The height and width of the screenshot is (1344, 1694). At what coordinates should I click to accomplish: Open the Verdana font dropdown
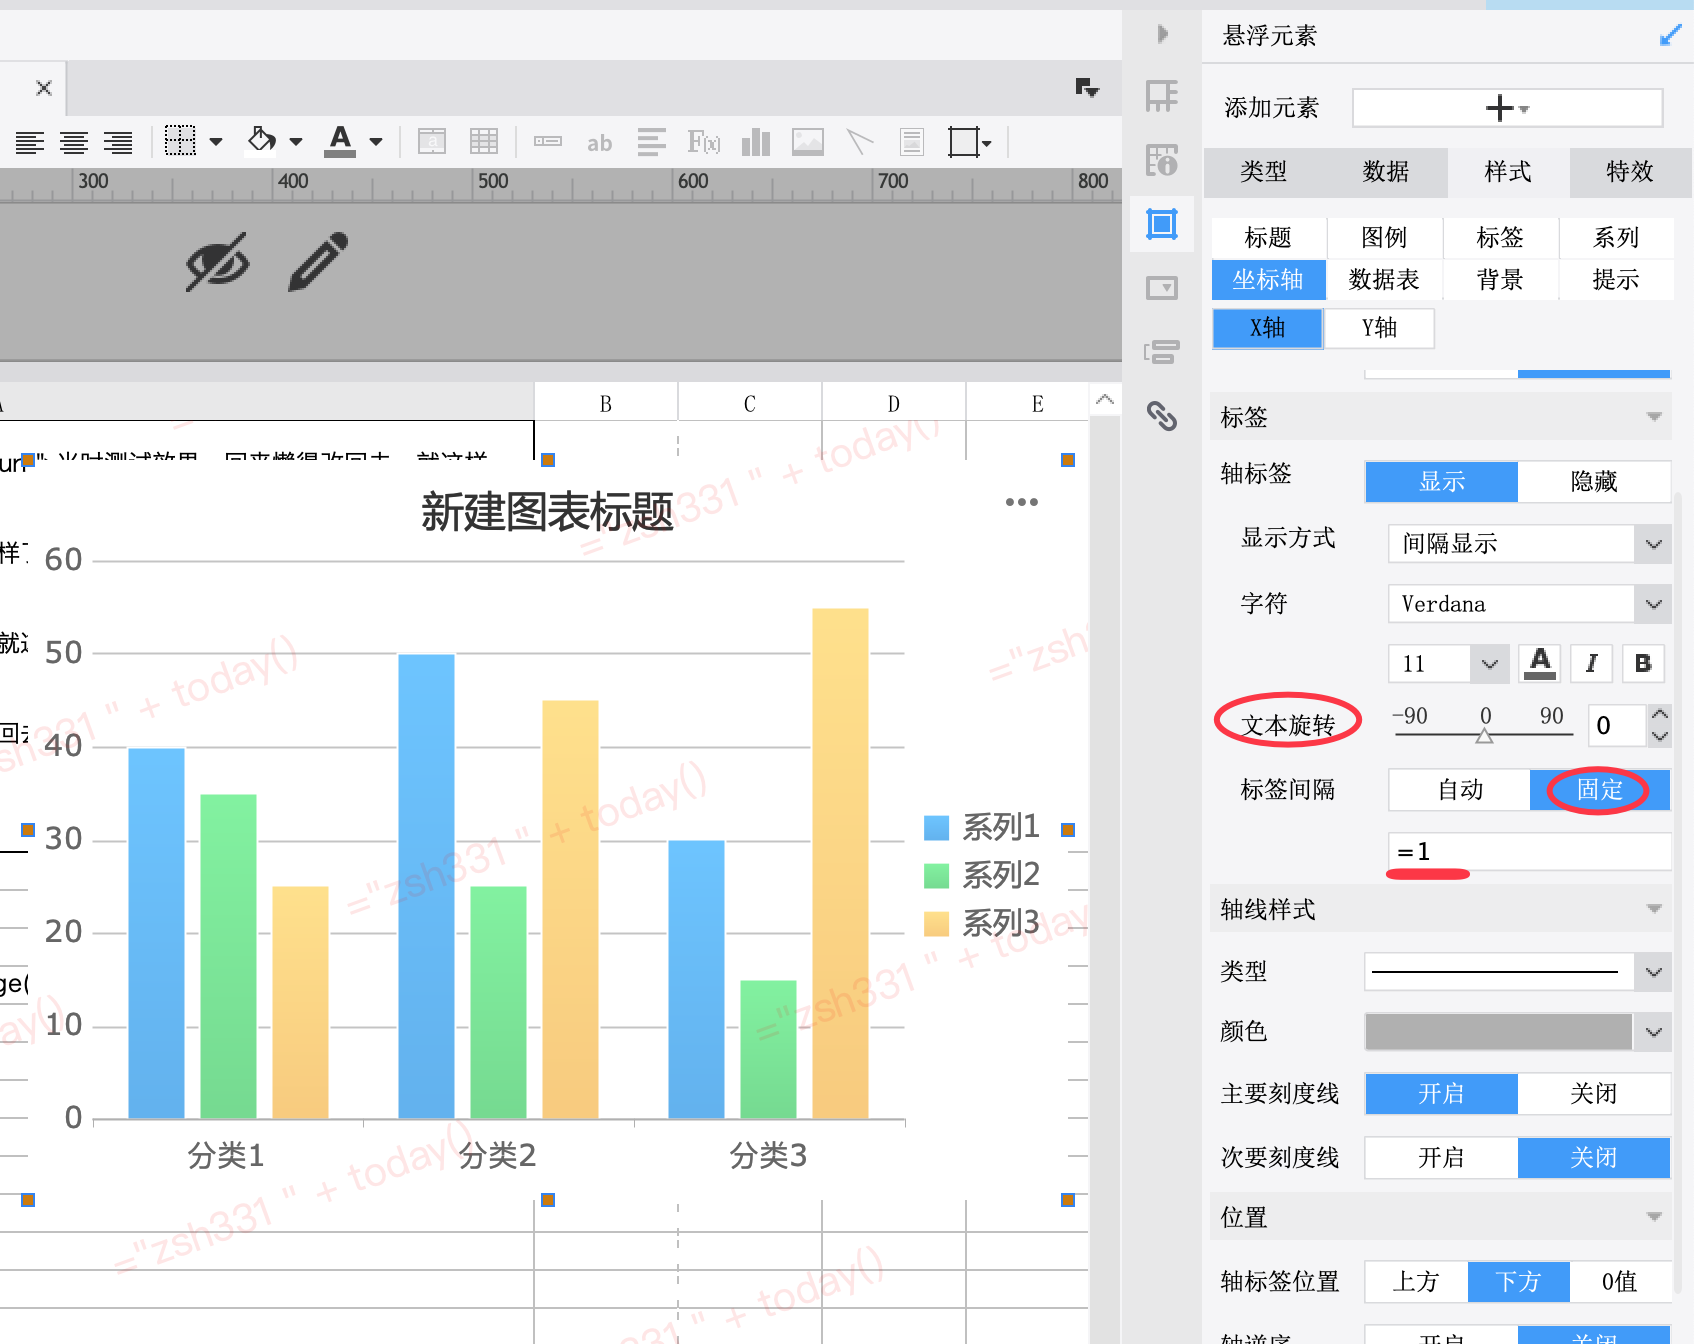click(x=1529, y=604)
